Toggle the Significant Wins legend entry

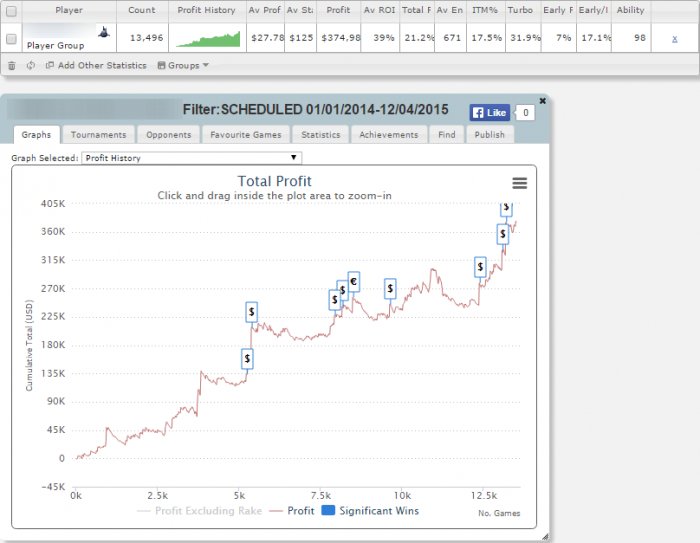click(370, 510)
